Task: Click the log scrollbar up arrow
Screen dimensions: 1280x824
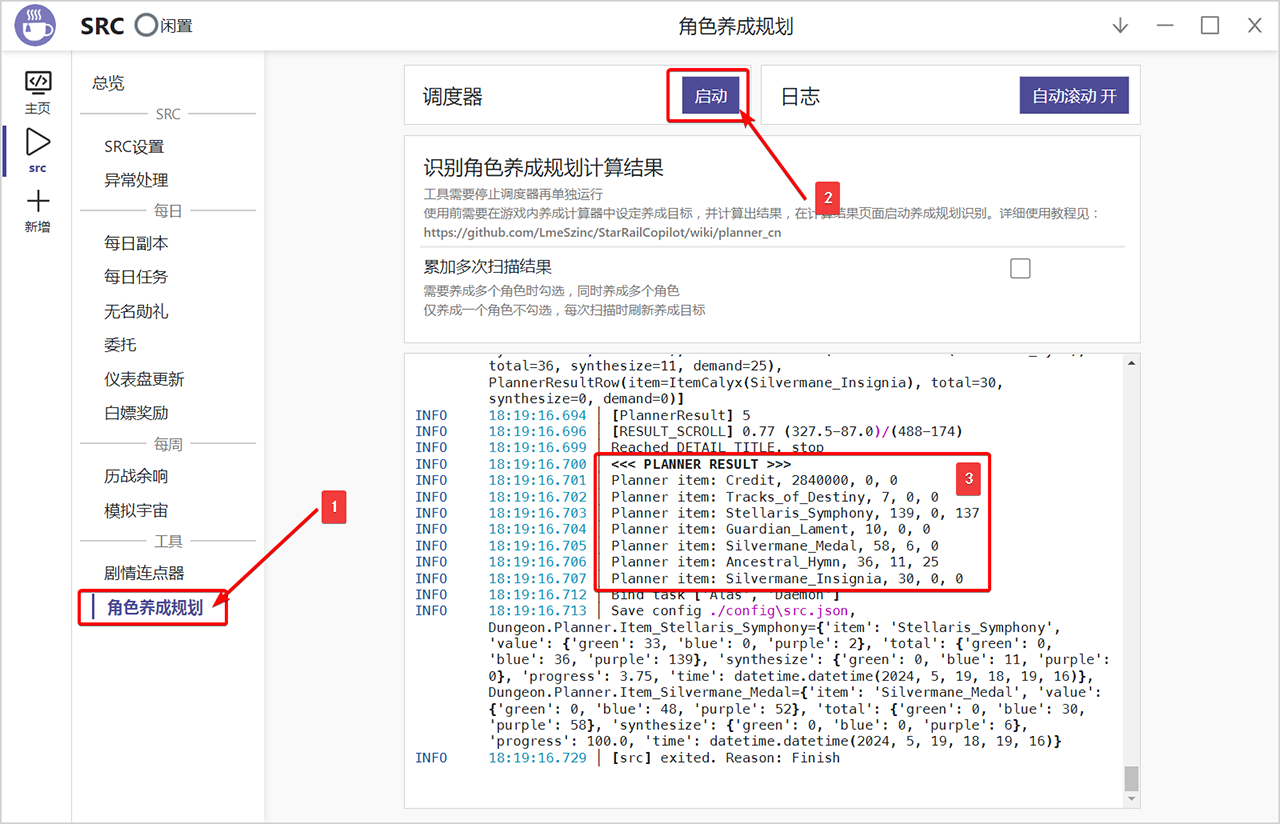Action: (x=1130, y=362)
